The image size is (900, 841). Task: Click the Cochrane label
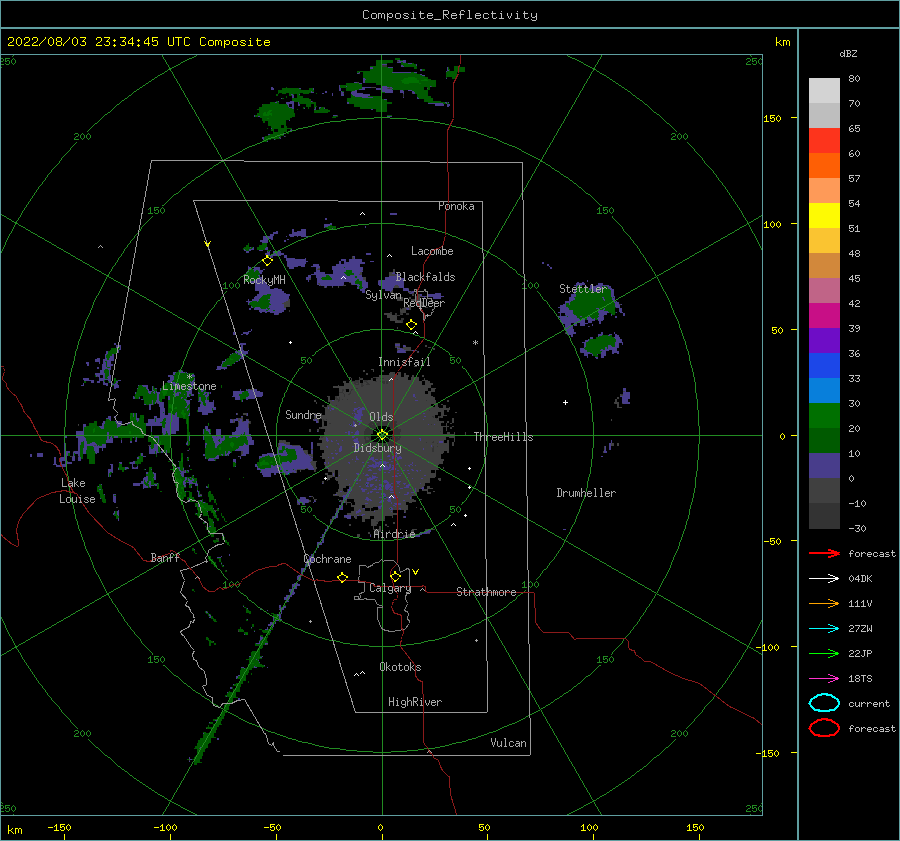tap(327, 559)
